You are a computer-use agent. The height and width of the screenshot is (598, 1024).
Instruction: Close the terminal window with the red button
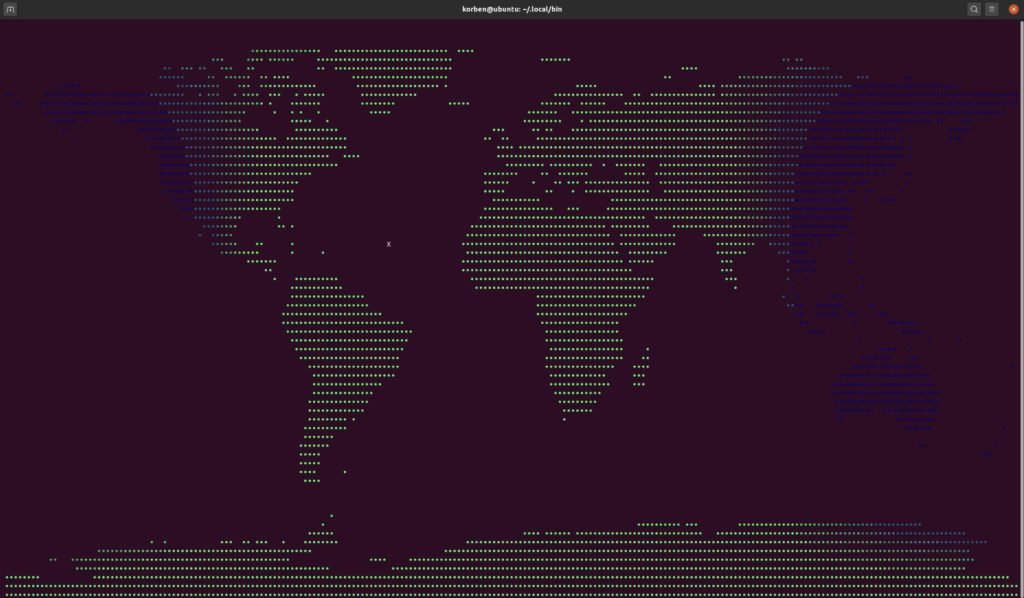pos(1014,9)
